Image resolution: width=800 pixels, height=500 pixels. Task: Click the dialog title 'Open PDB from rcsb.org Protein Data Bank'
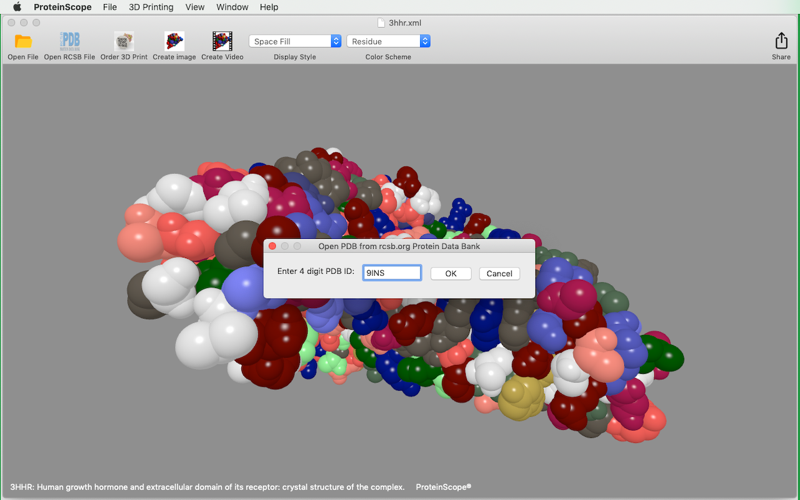399,246
